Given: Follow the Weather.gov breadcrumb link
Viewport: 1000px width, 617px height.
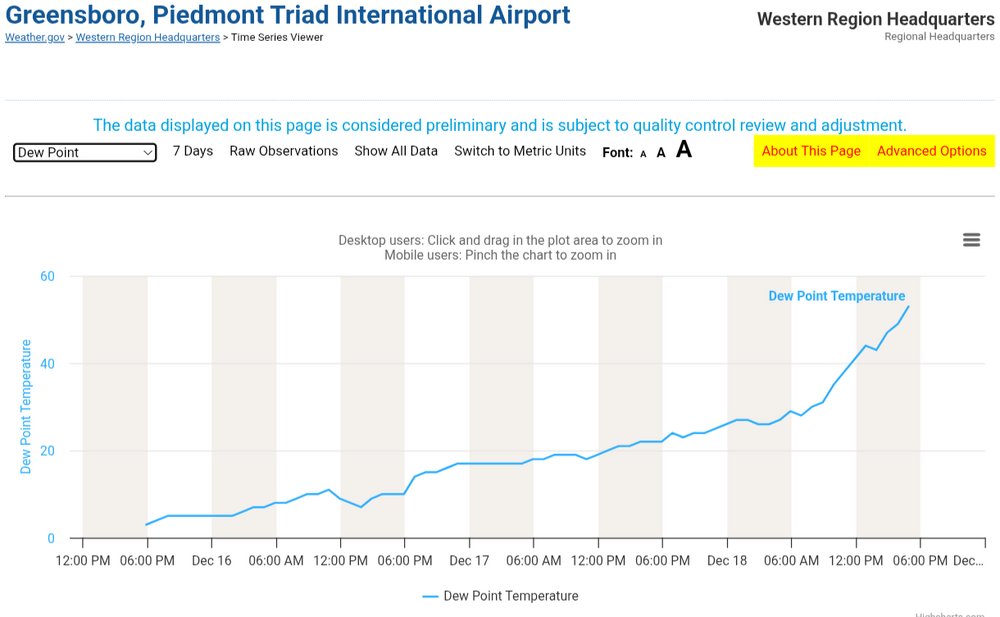Looking at the screenshot, I should pos(35,38).
